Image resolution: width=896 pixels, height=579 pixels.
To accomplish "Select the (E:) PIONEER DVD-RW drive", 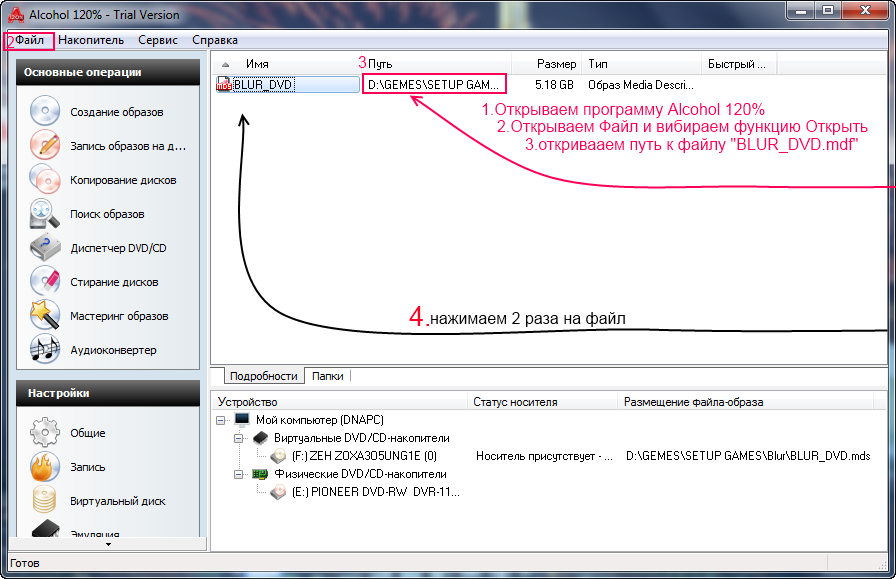I will pyautogui.click(x=375, y=492).
